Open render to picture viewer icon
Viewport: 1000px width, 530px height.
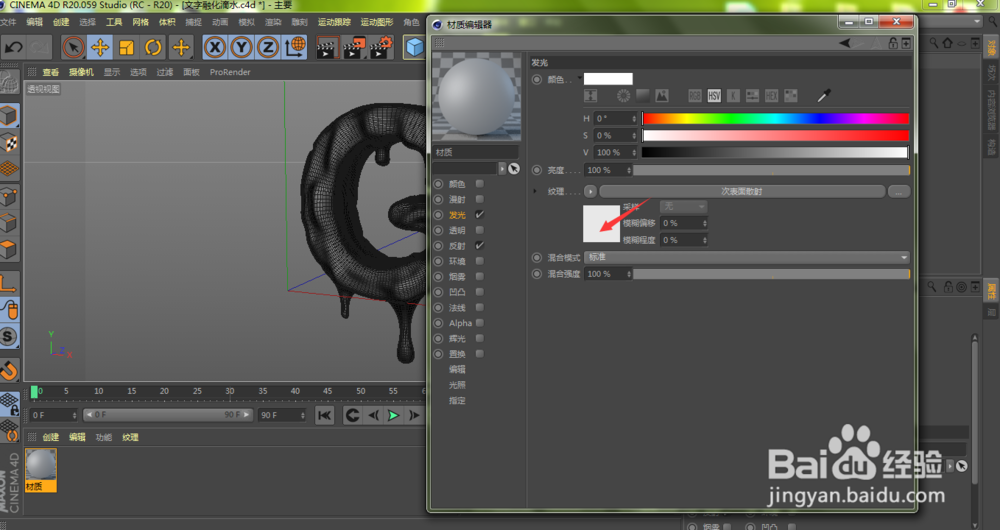[354, 48]
